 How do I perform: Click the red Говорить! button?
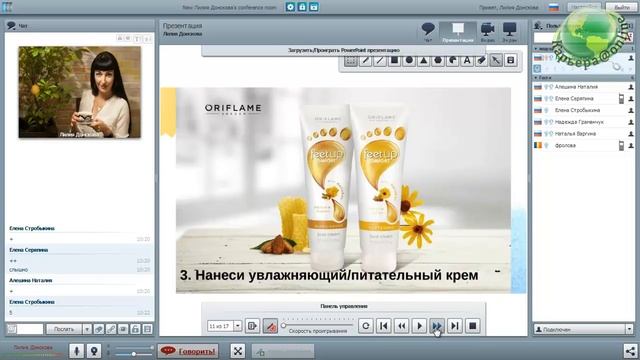click(x=188, y=351)
